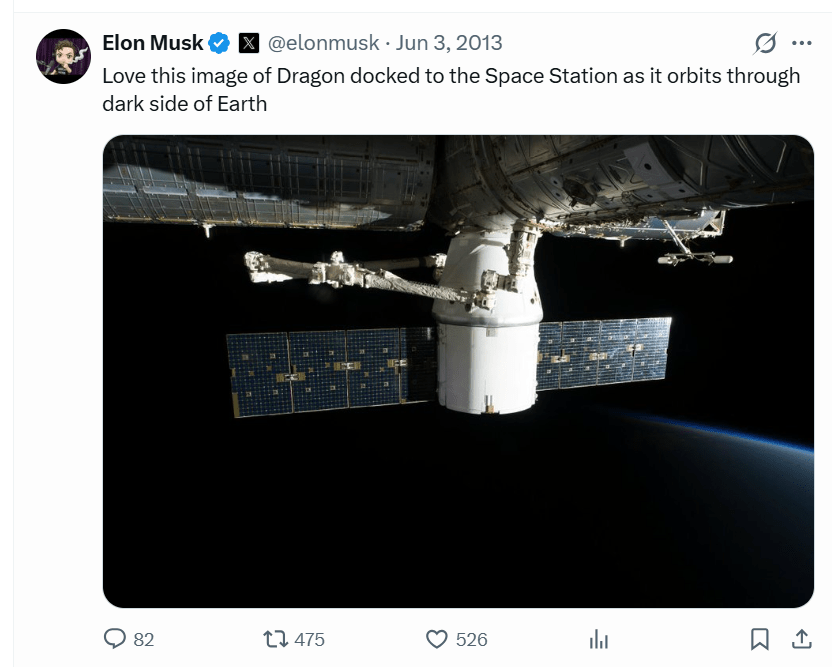This screenshot has height=667, width=832.
Task: Open the share post icon
Action: pos(801,639)
